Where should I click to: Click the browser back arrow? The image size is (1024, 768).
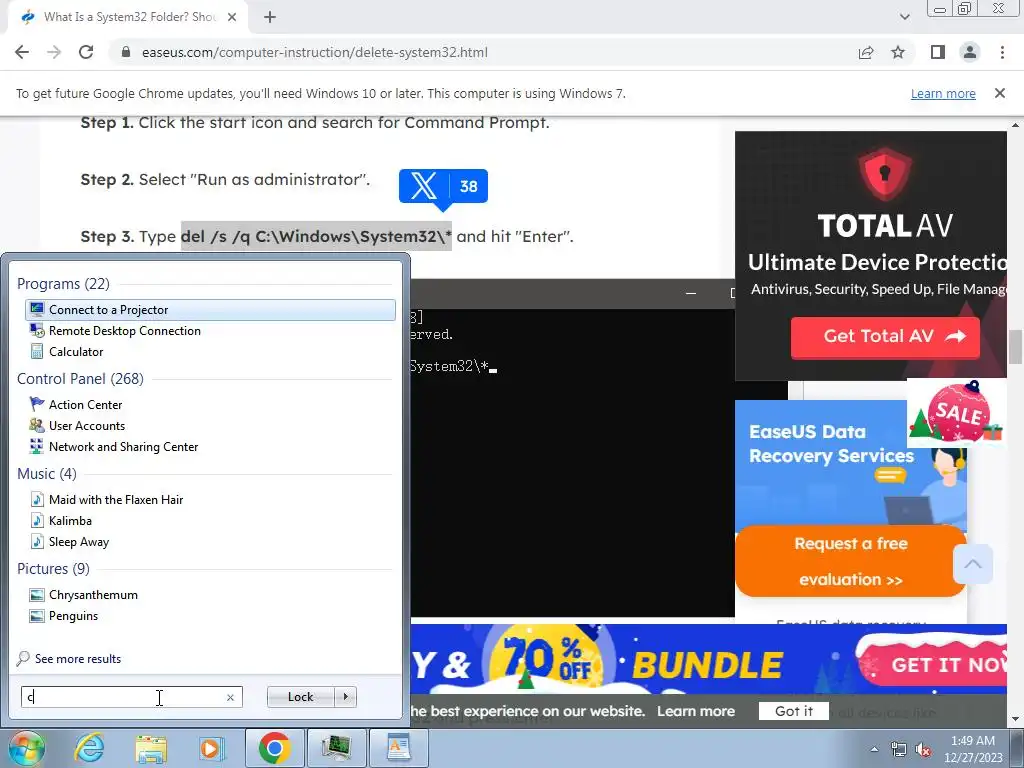22,52
